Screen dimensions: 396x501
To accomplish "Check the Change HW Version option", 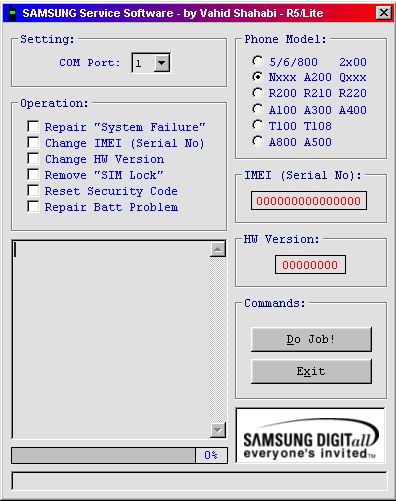I will 33,158.
